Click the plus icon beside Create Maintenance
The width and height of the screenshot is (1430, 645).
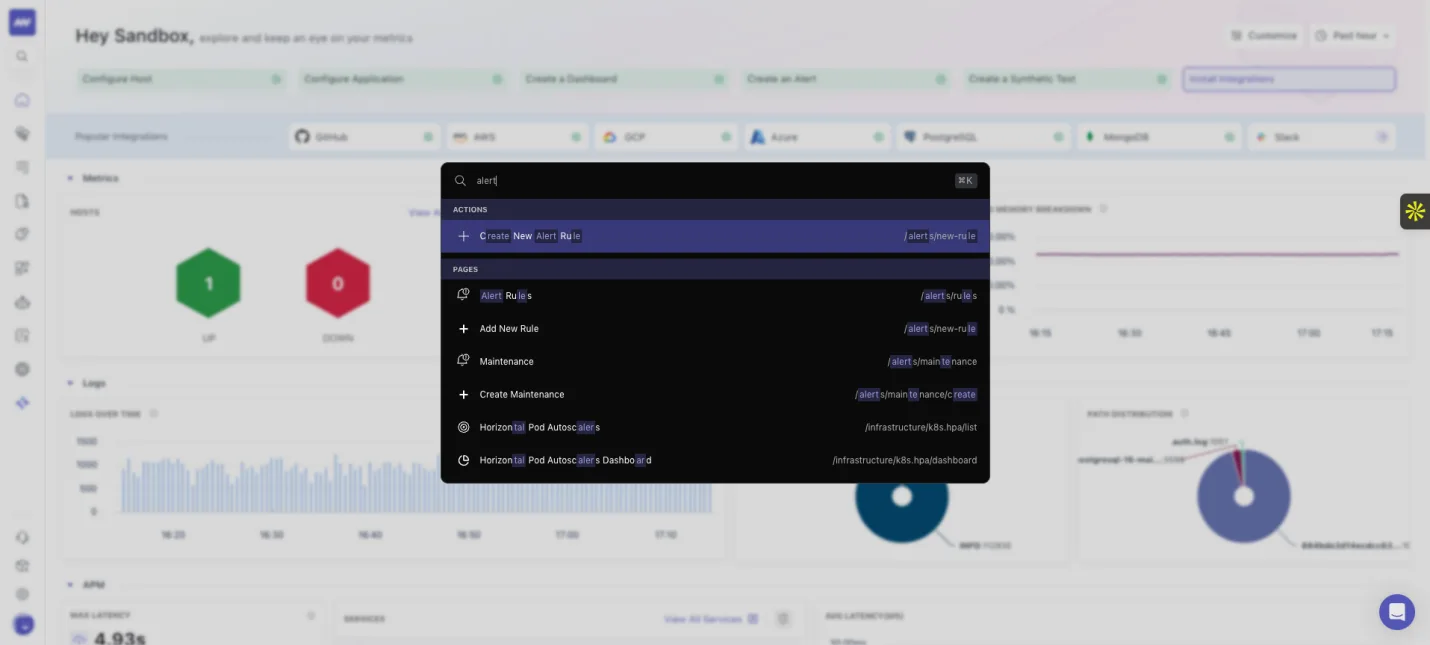(463, 395)
